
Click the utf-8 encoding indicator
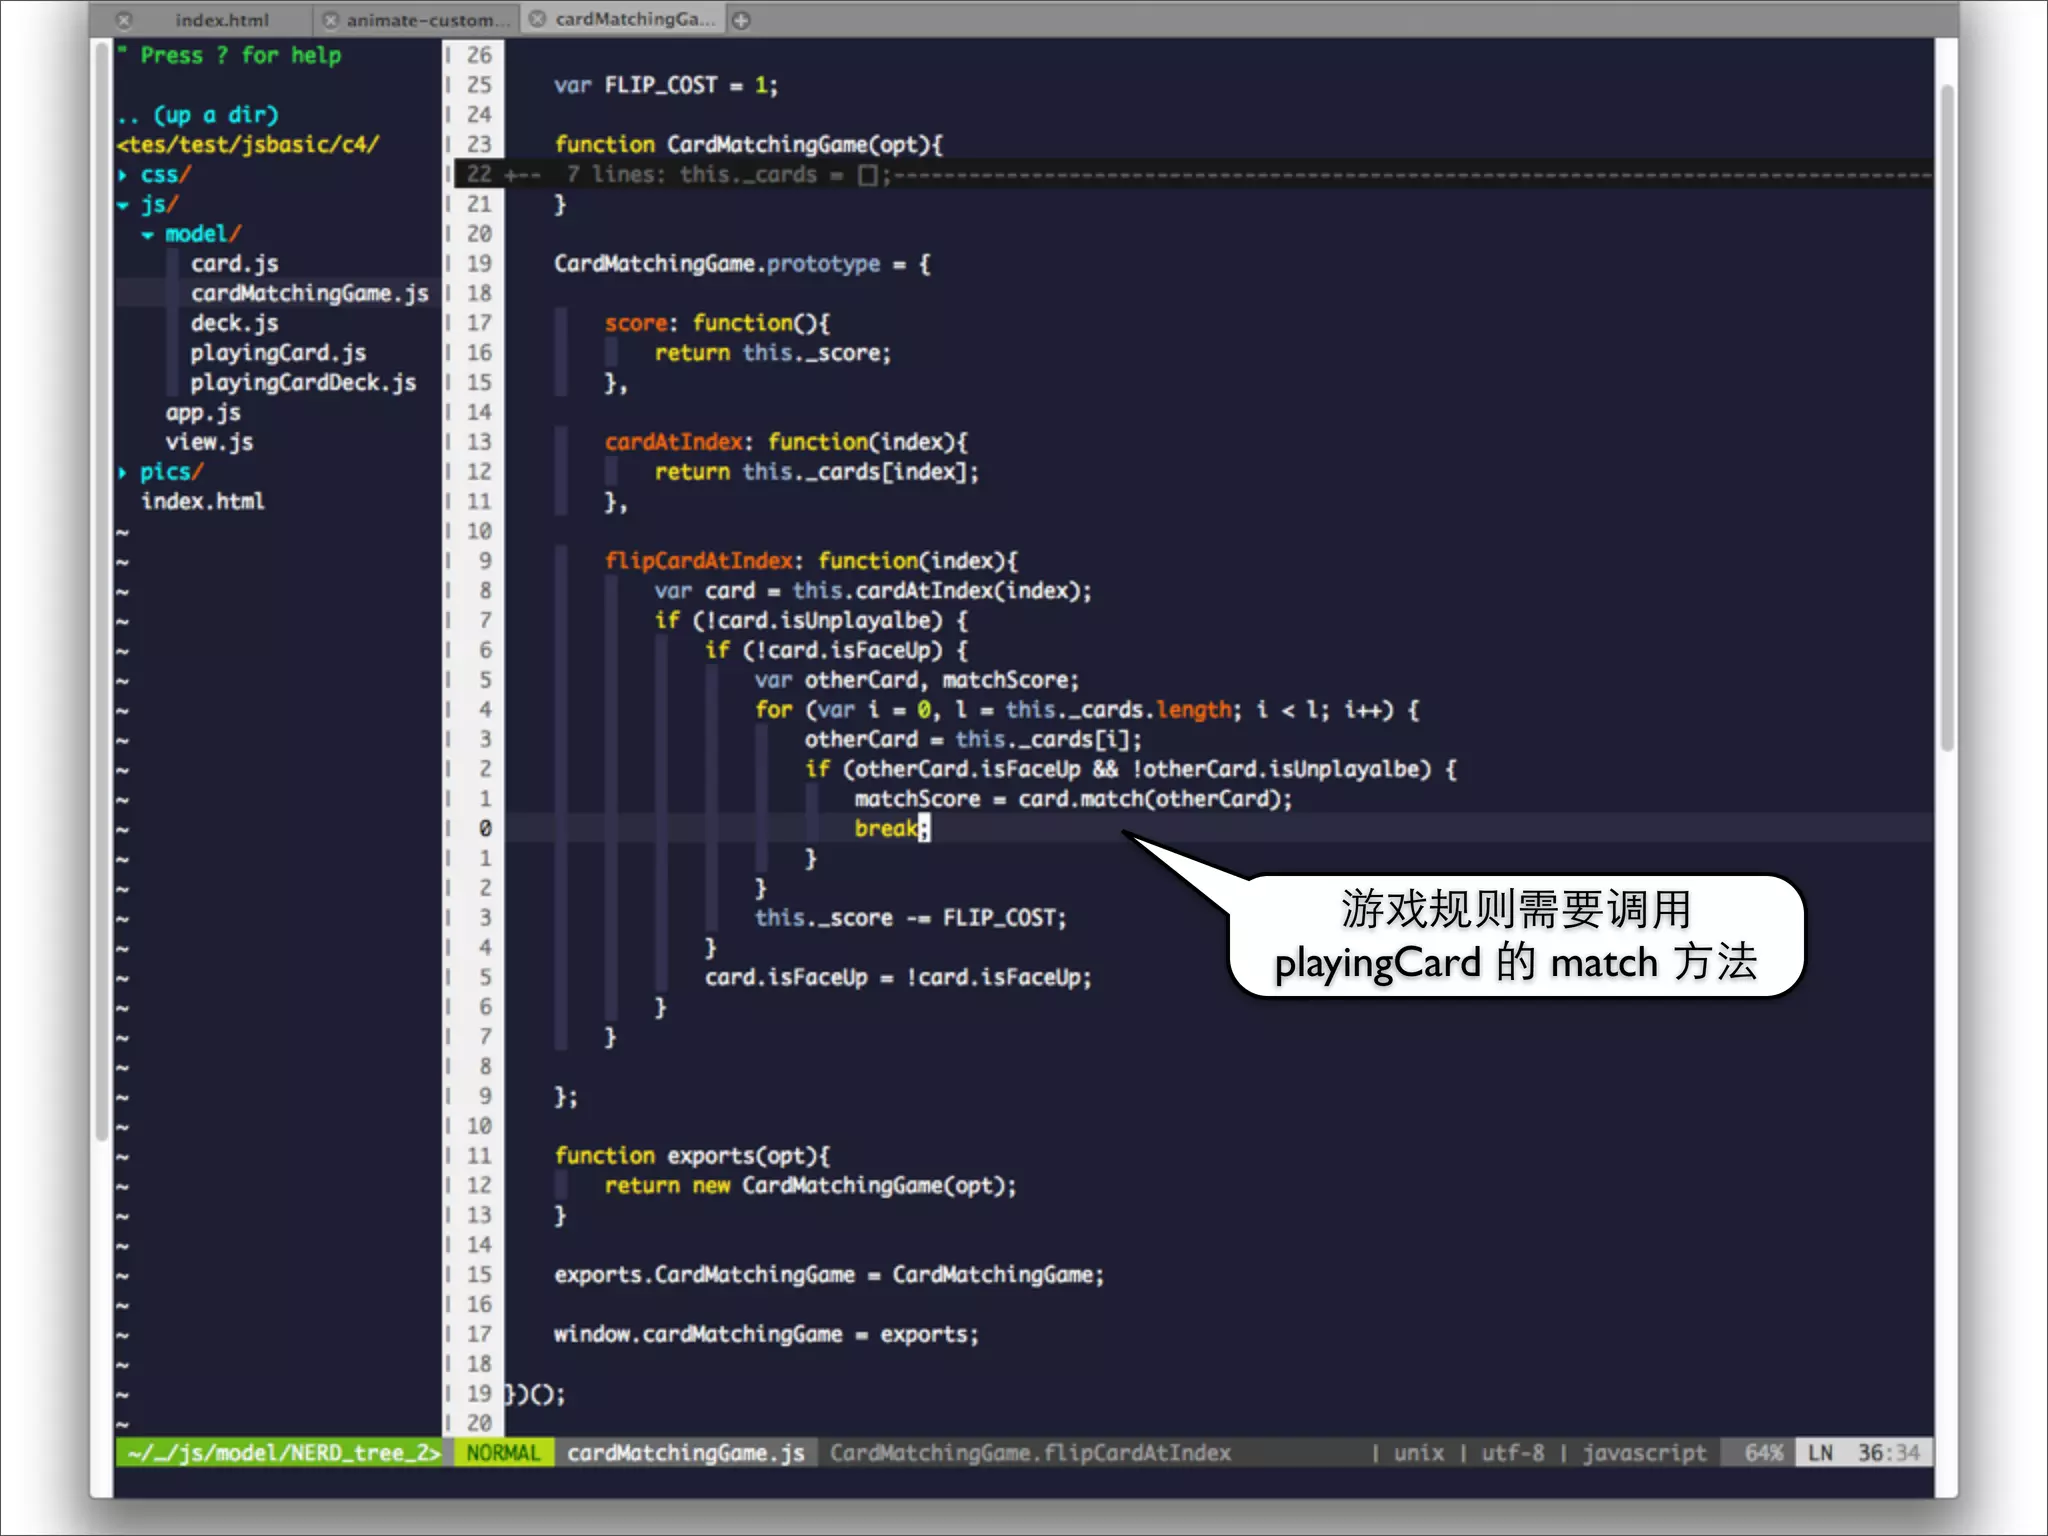pos(1512,1453)
